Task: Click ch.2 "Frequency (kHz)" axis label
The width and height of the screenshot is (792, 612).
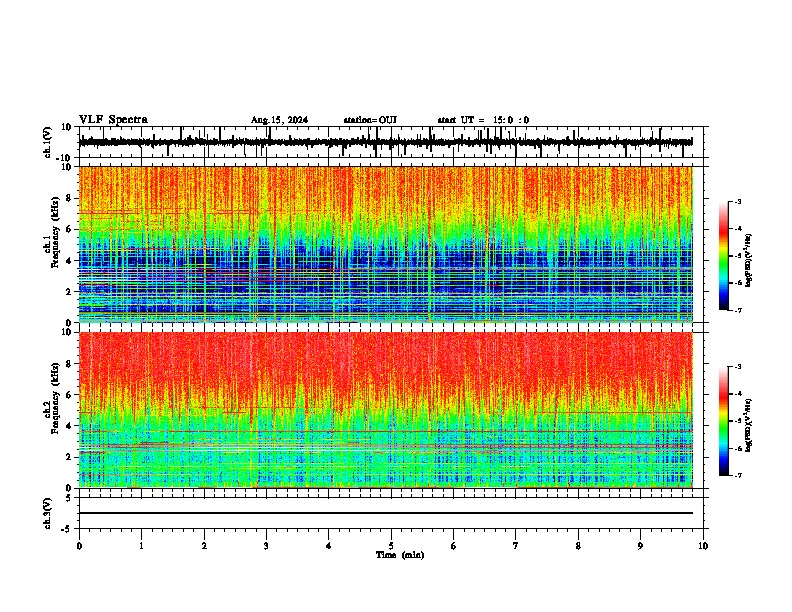Action: (x=55, y=398)
